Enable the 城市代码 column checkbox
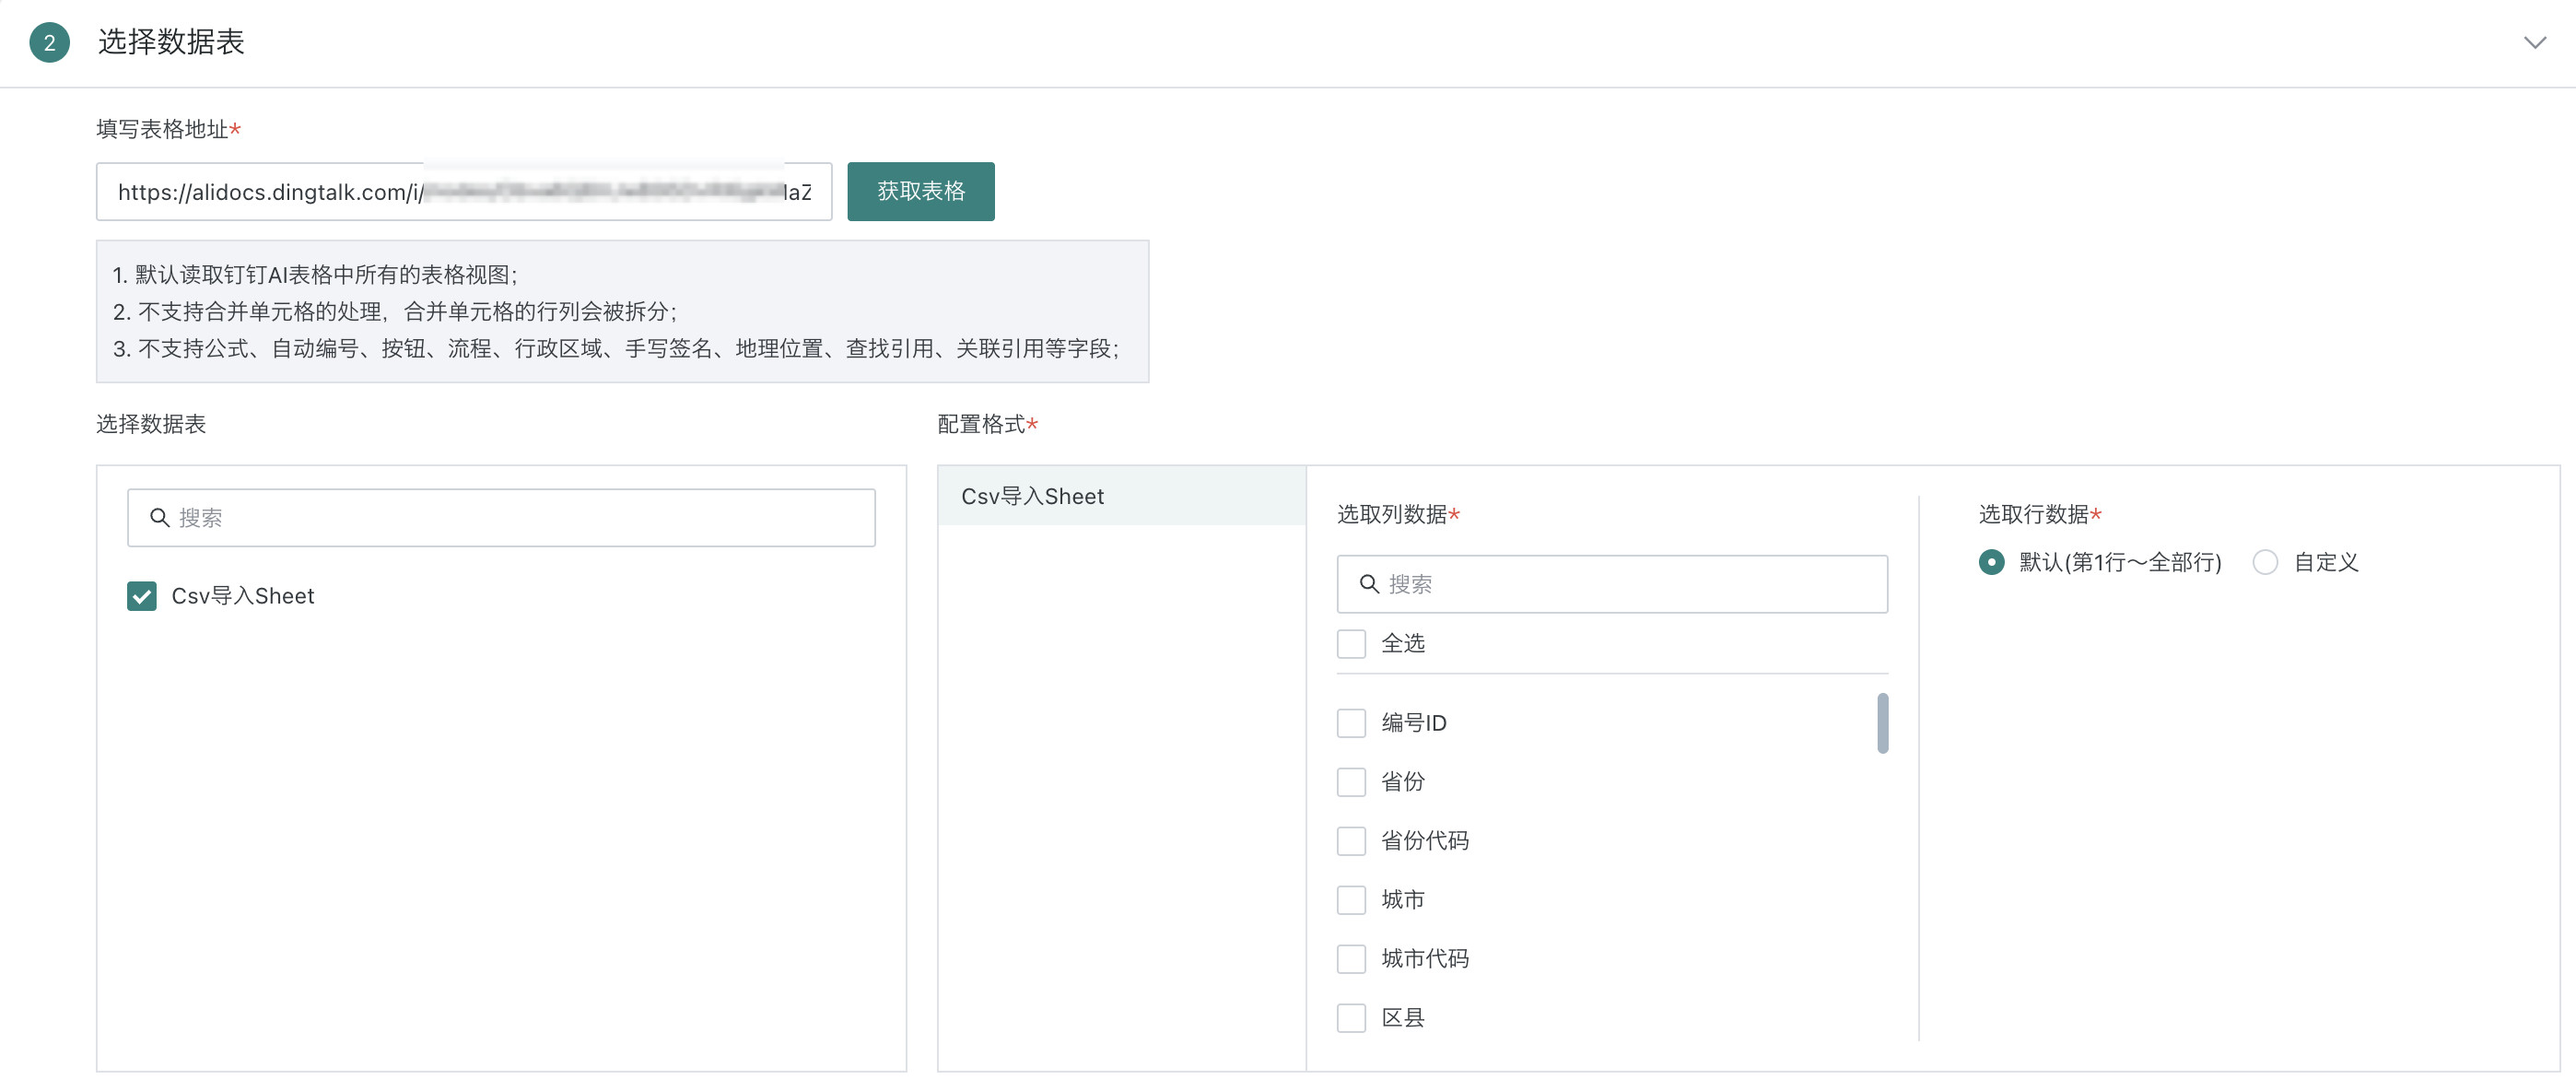Screen dimensions: 2576x1091 tap(1351, 959)
